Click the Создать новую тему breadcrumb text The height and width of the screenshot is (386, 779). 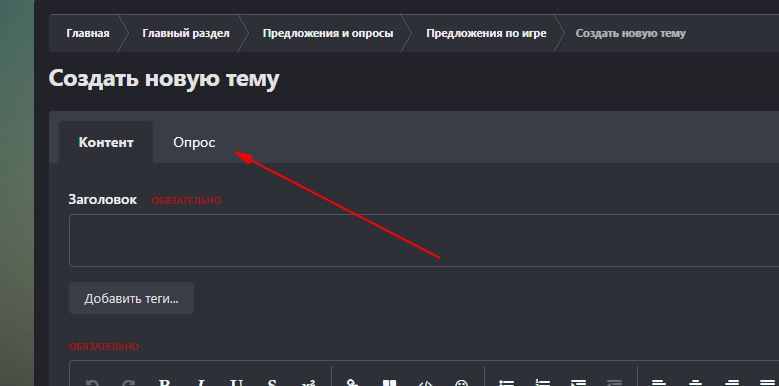pyautogui.click(x=630, y=33)
